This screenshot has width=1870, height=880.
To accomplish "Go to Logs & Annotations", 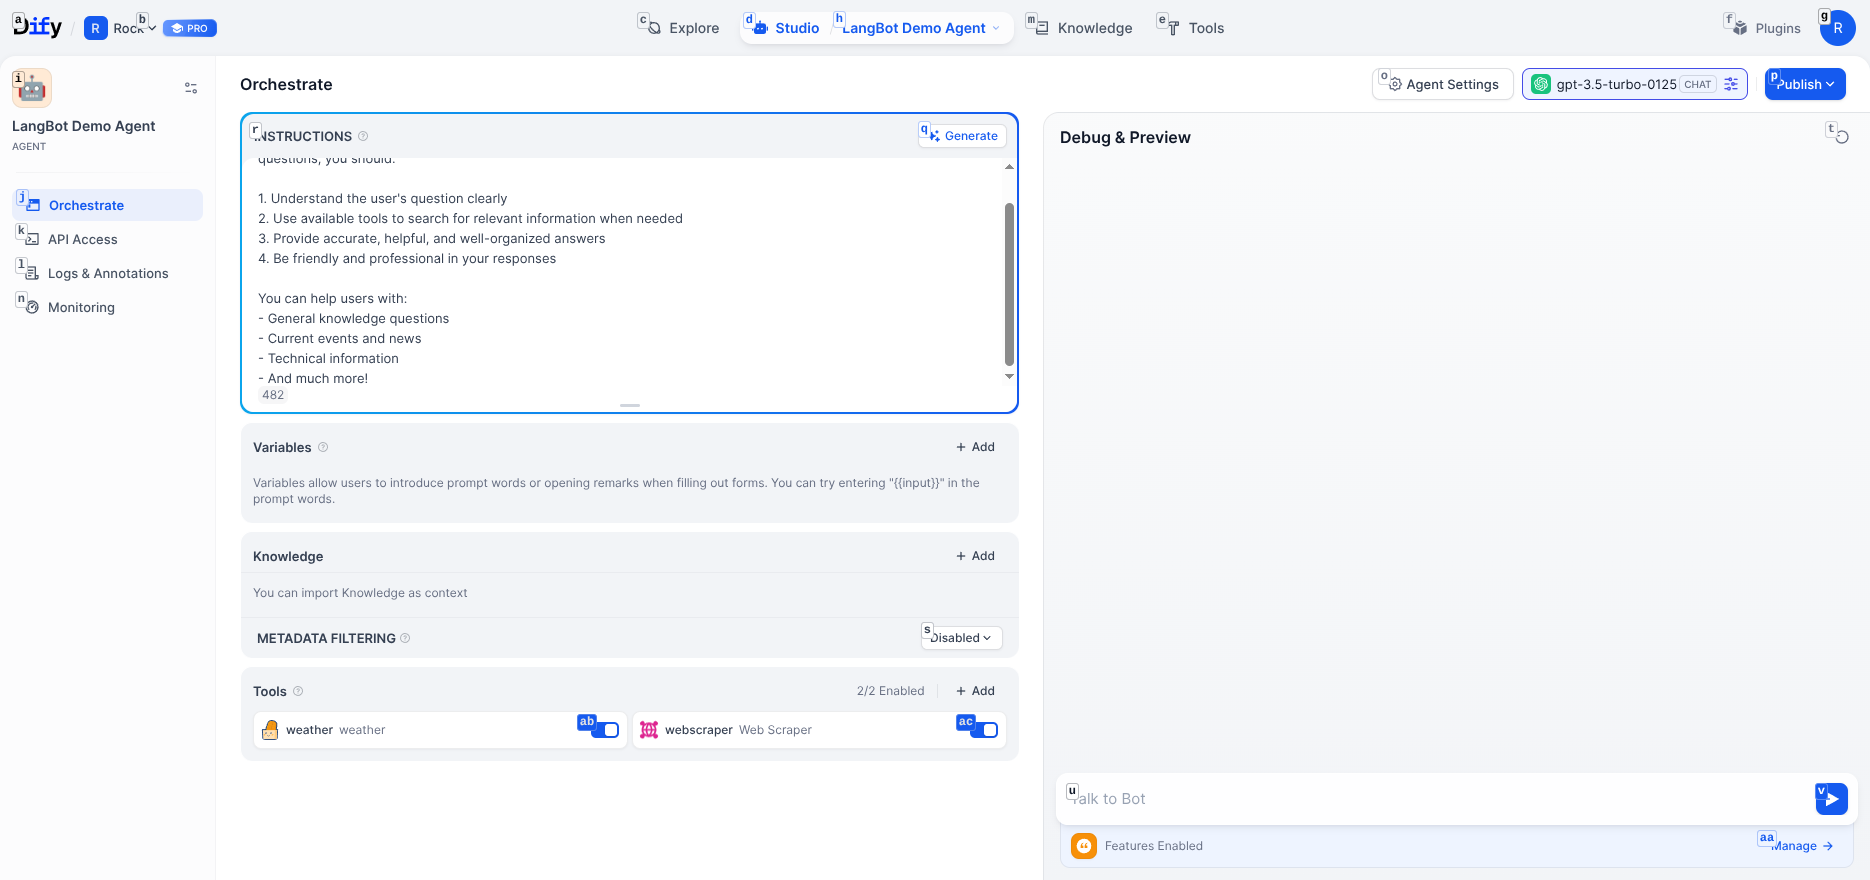I will click(108, 273).
